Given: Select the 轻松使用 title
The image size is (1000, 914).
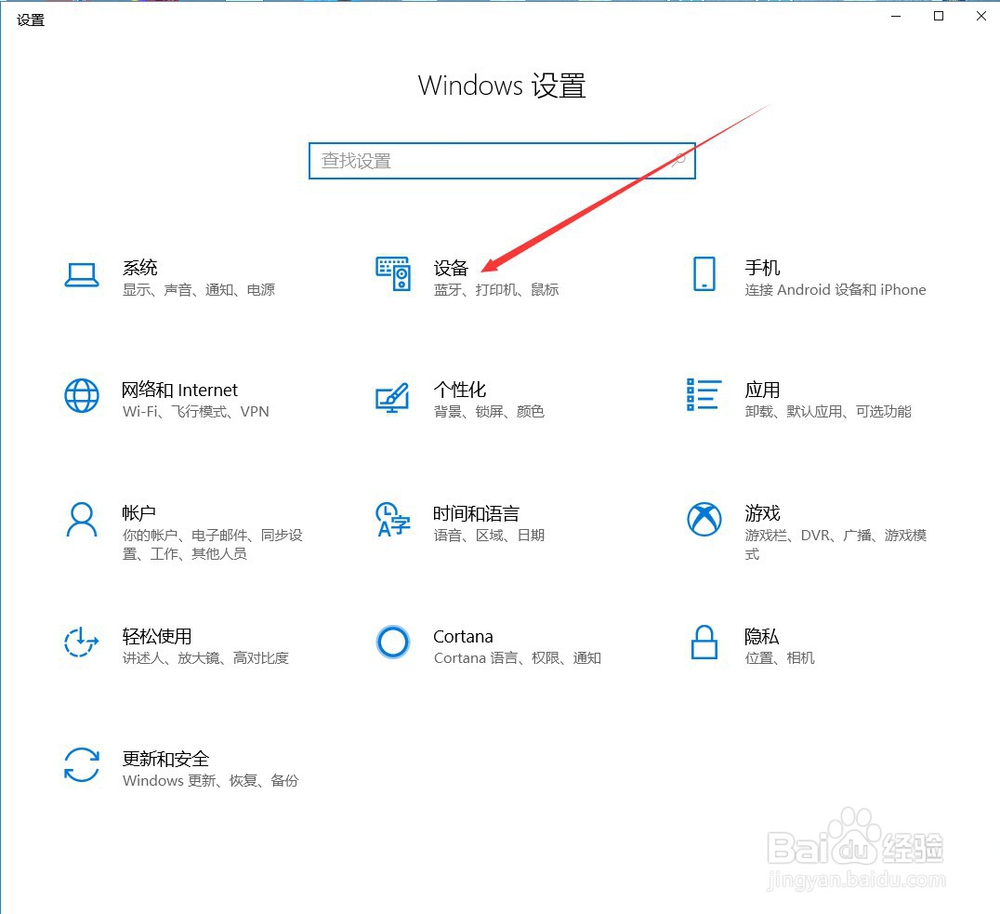Looking at the screenshot, I should click(x=157, y=636).
